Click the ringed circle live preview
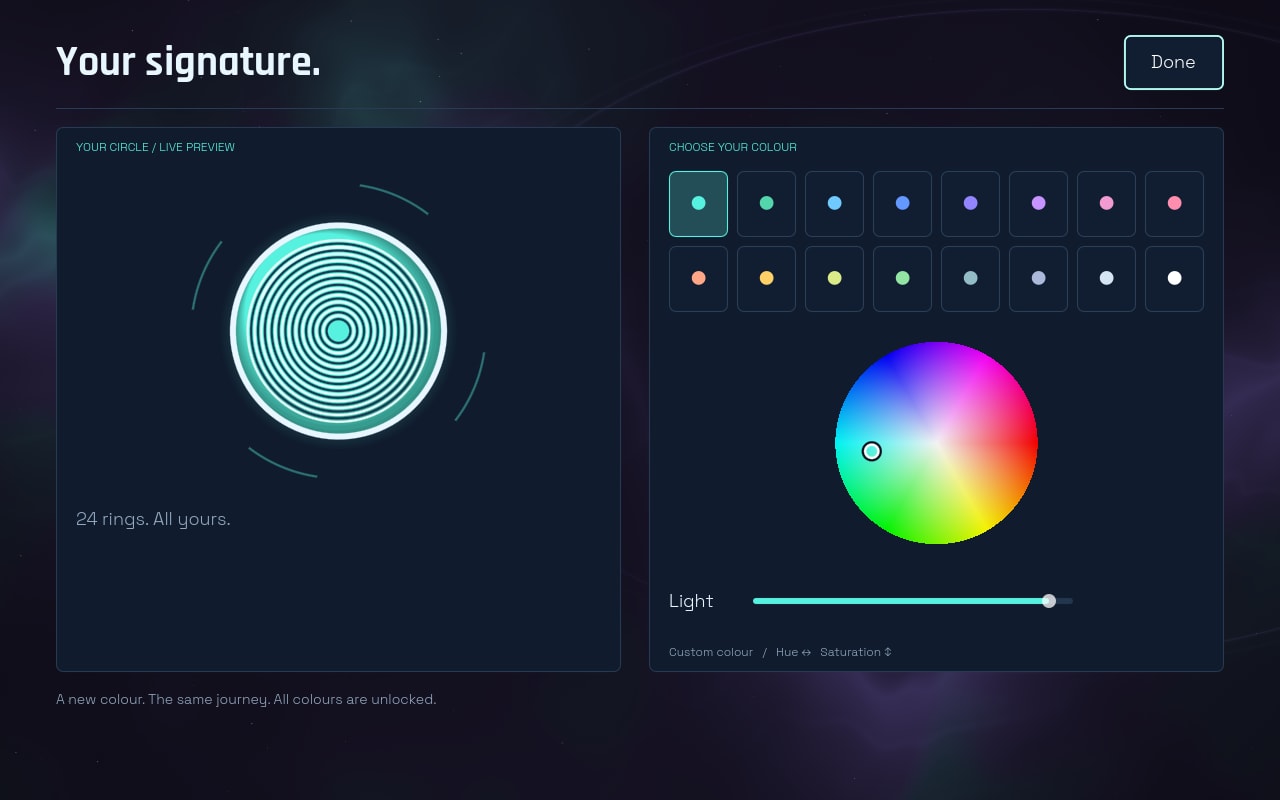The image size is (1280, 800). click(338, 331)
